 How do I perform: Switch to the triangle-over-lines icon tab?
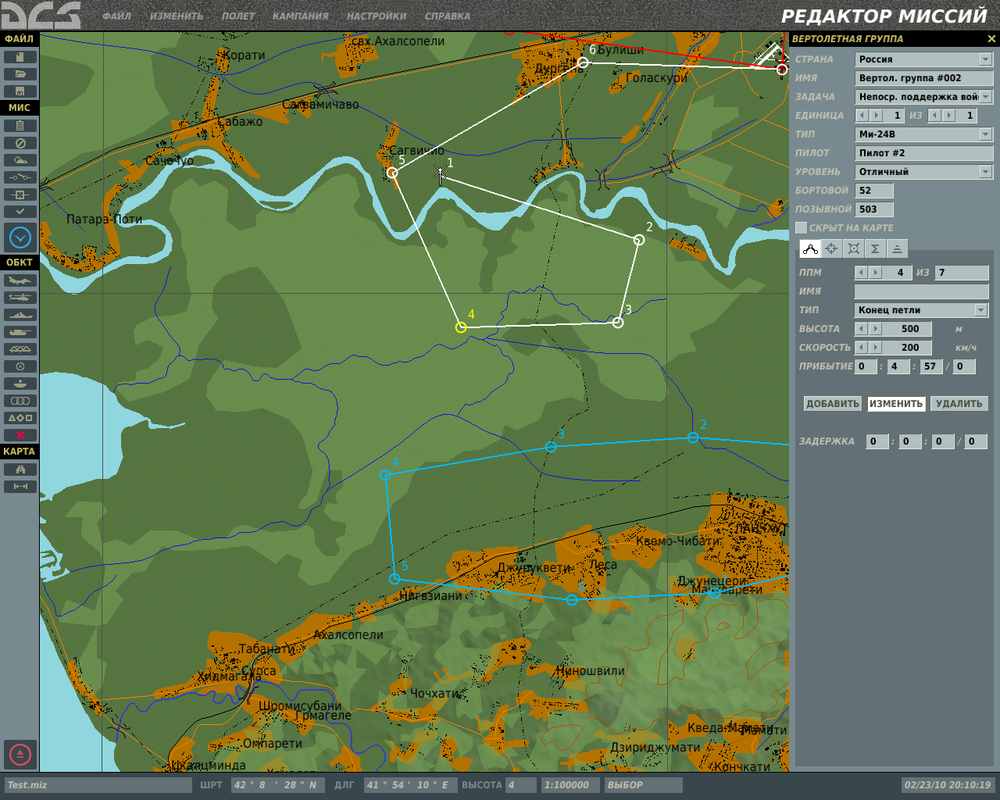point(897,249)
